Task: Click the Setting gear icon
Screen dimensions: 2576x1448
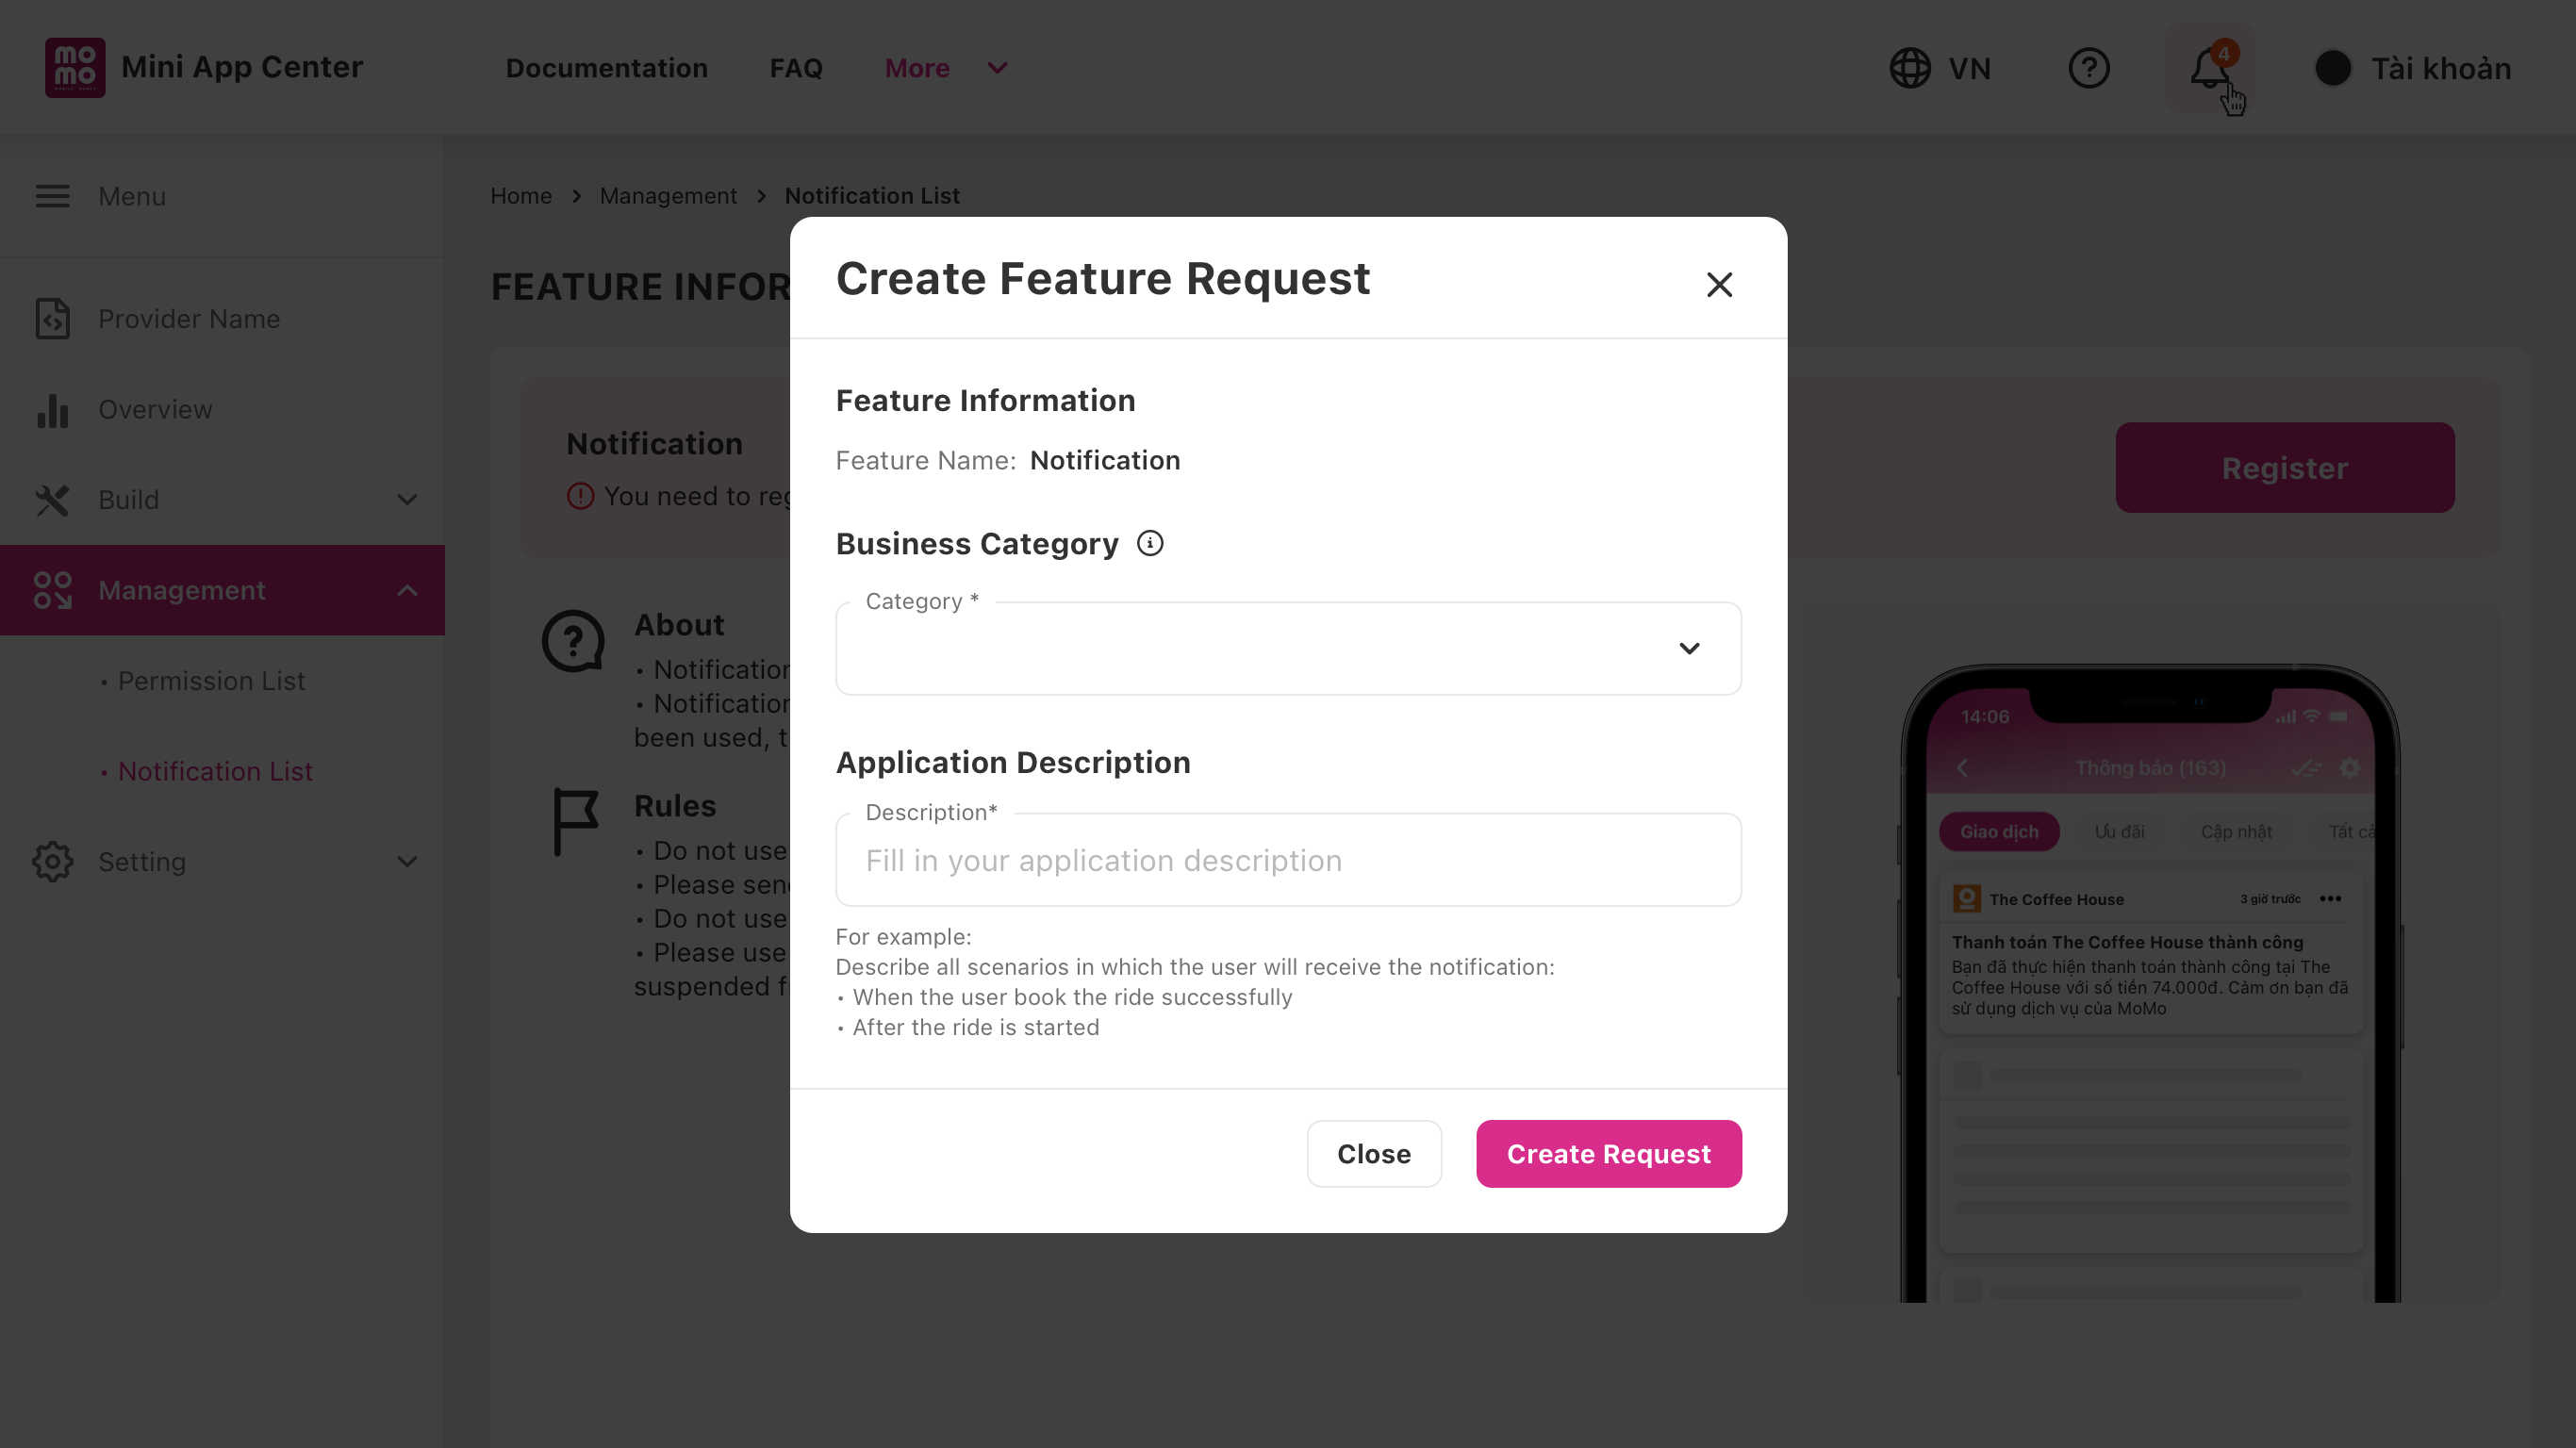Action: point(53,861)
